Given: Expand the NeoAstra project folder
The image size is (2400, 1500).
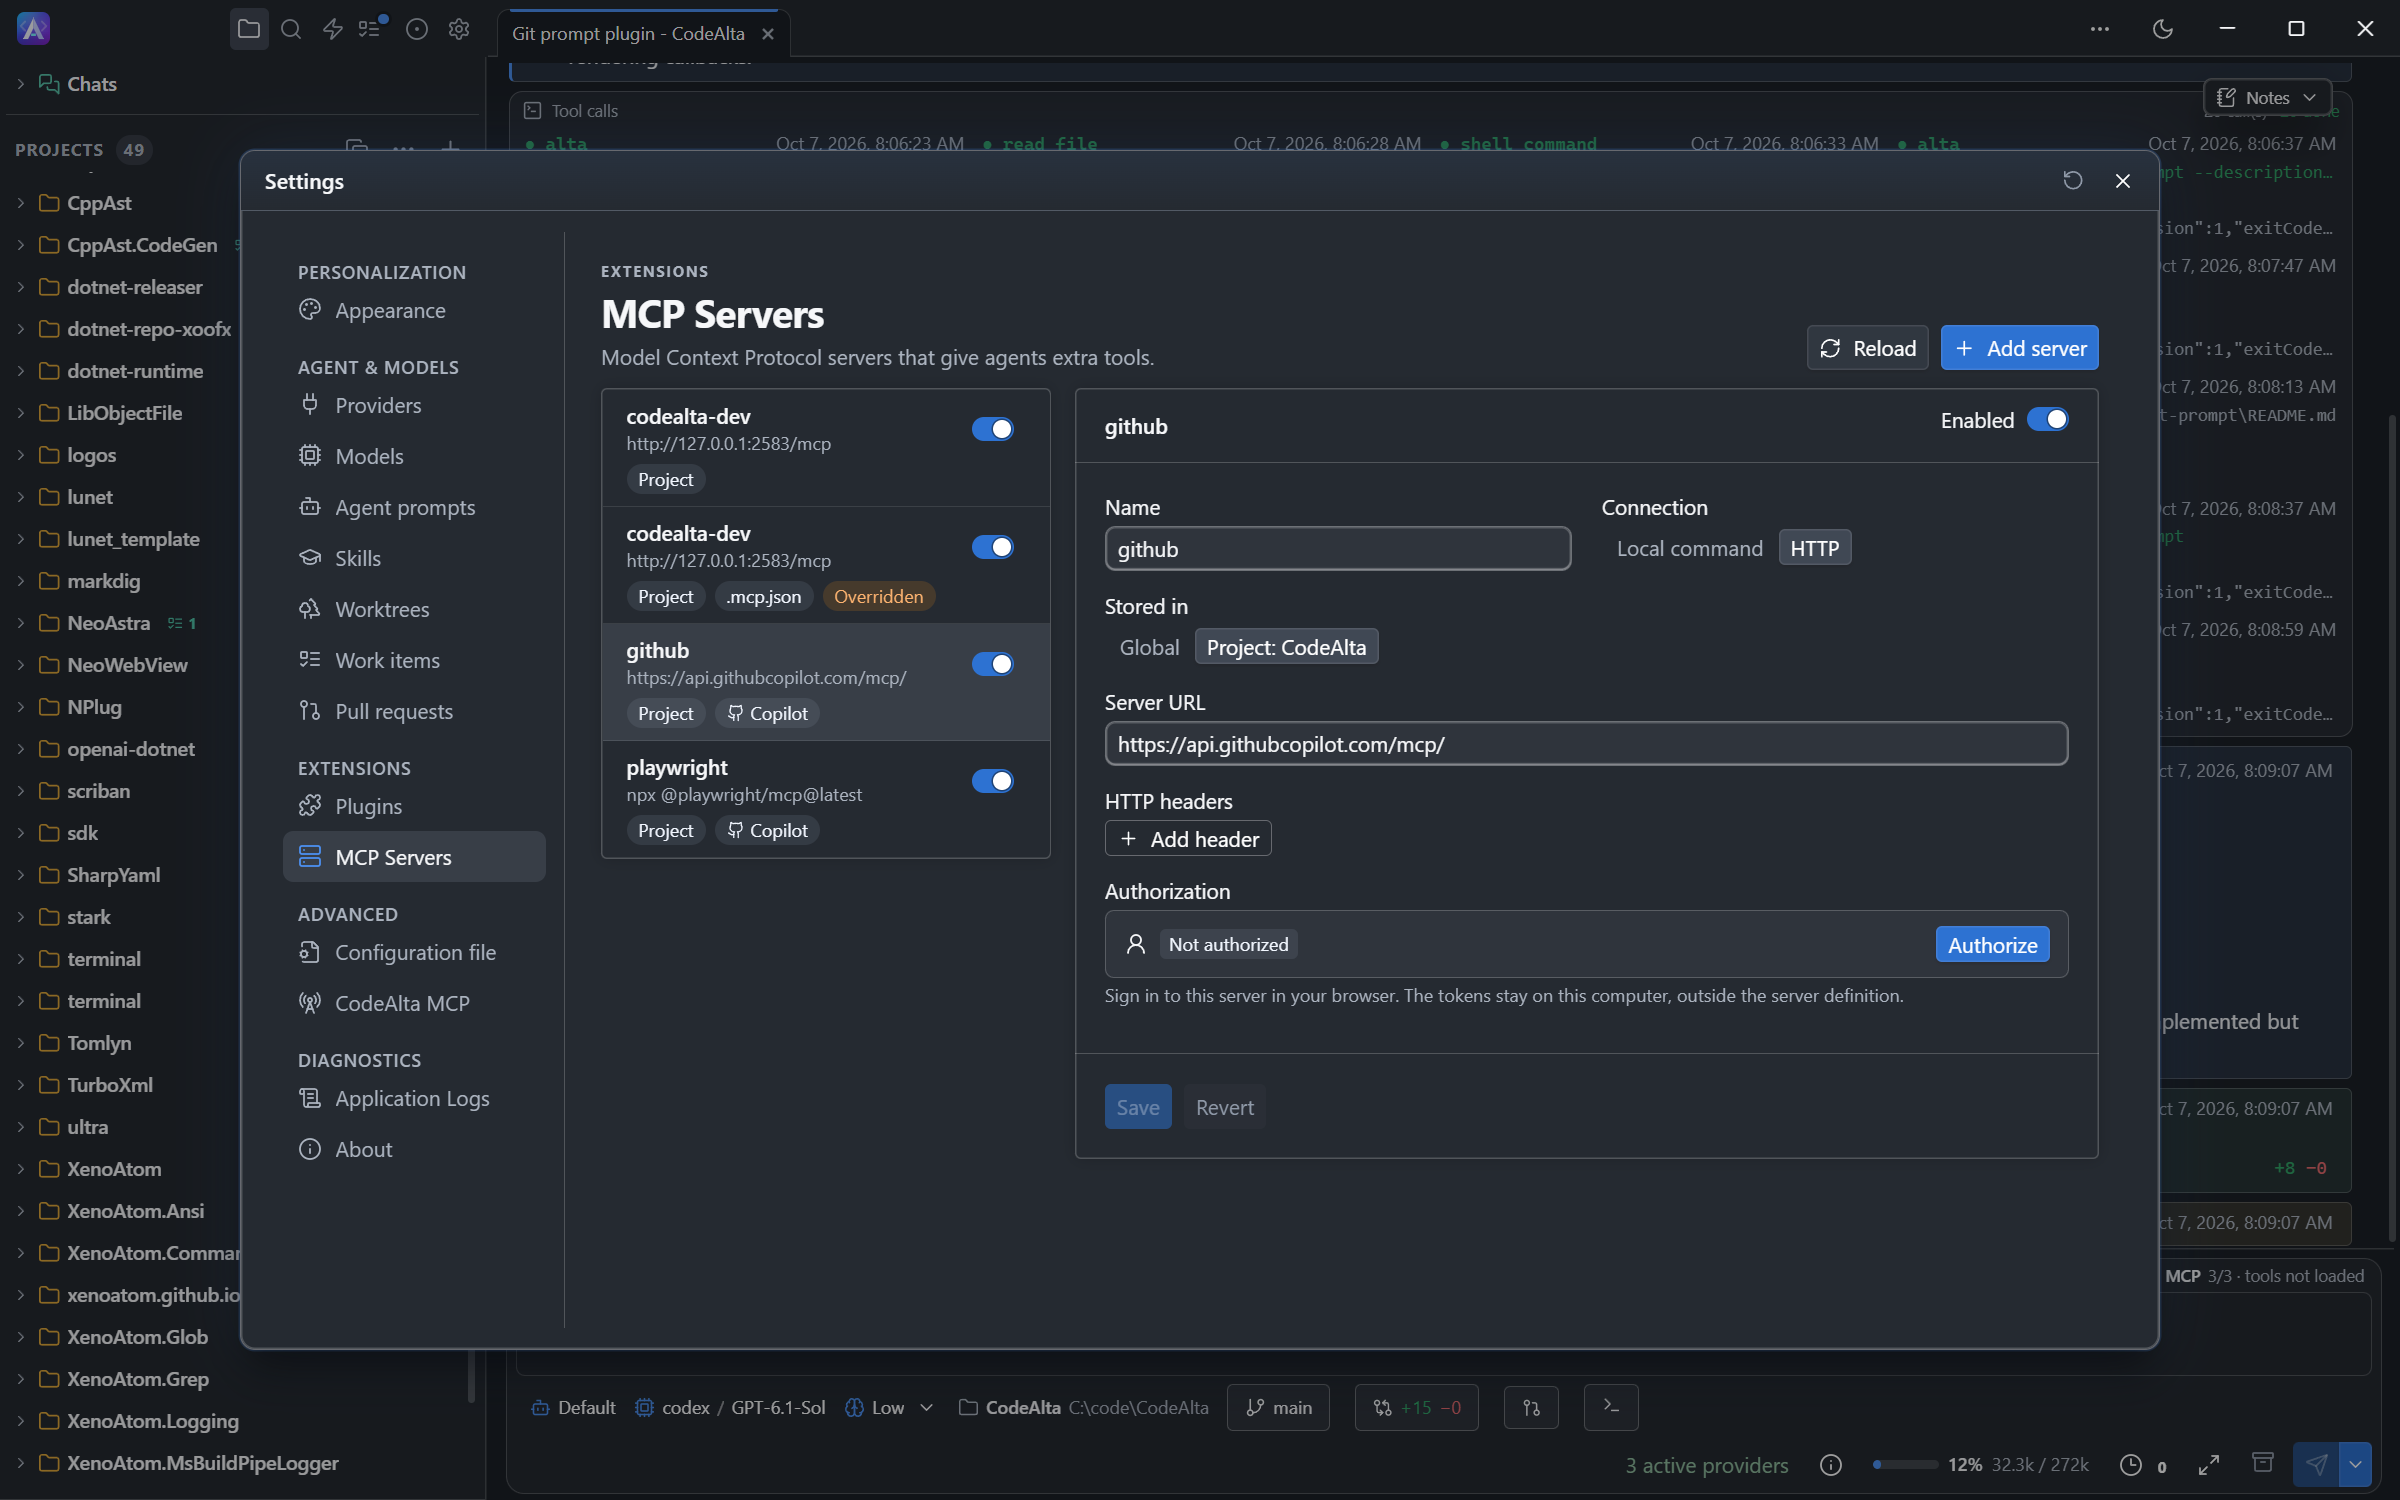Looking at the screenshot, I should tap(21, 623).
